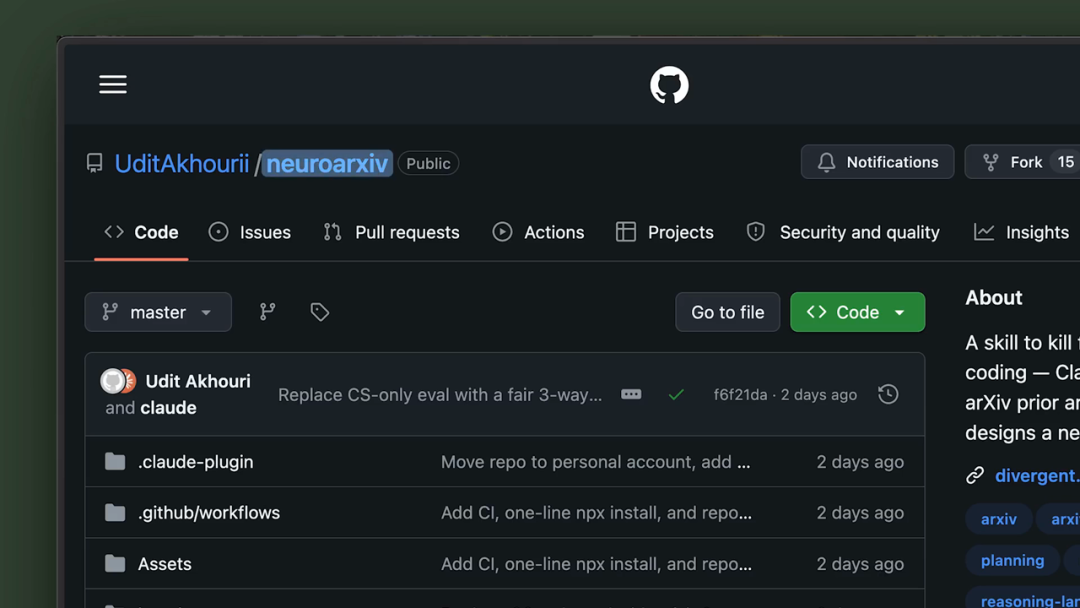
Task: View tags via the tag icon
Action: pos(320,312)
